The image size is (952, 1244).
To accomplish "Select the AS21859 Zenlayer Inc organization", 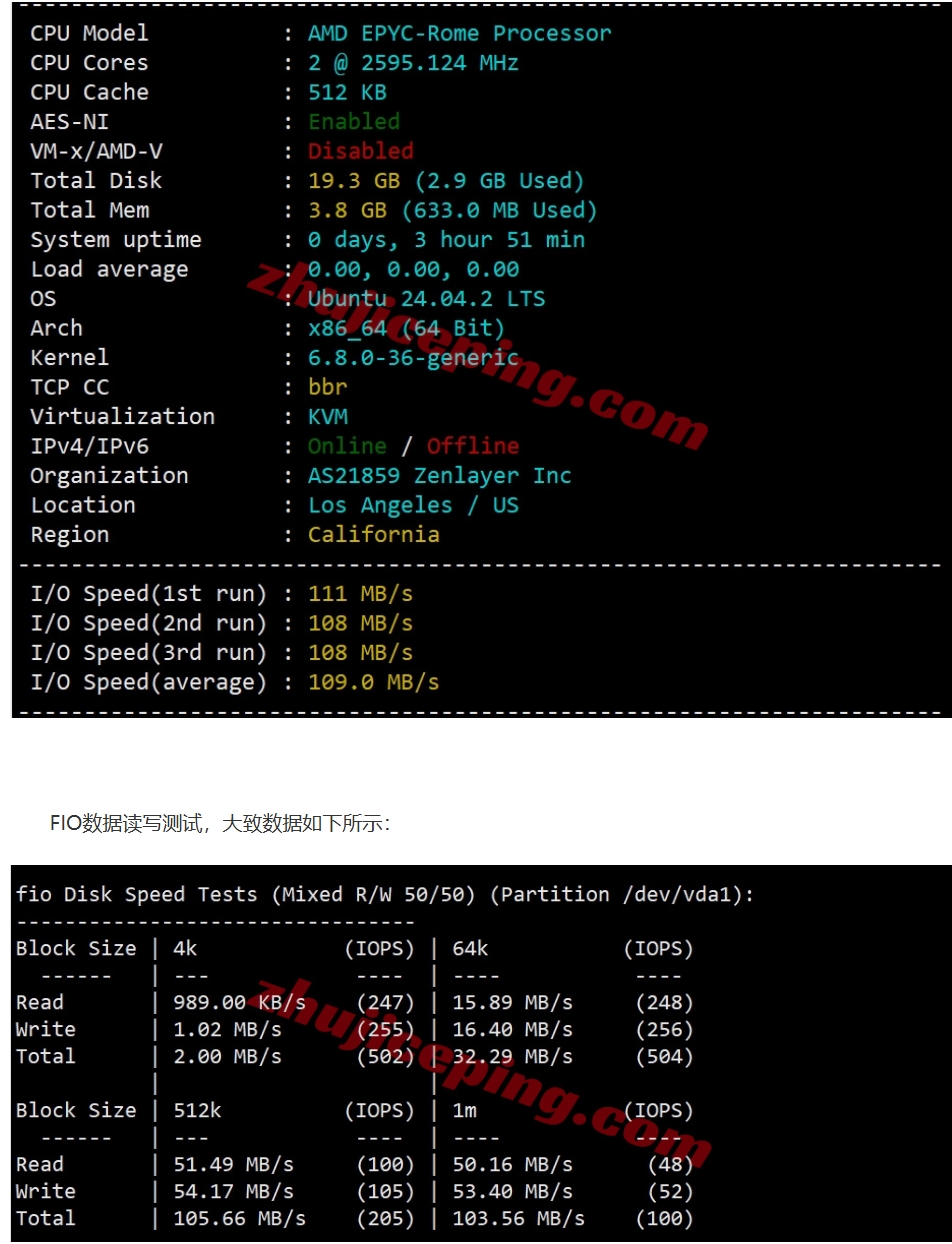I will 440,476.
